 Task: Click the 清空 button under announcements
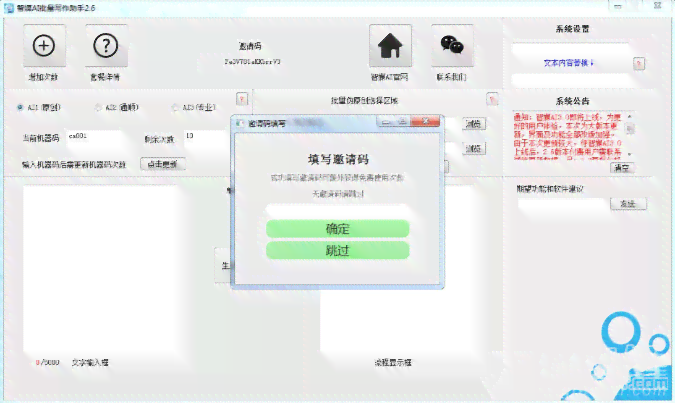pos(622,167)
